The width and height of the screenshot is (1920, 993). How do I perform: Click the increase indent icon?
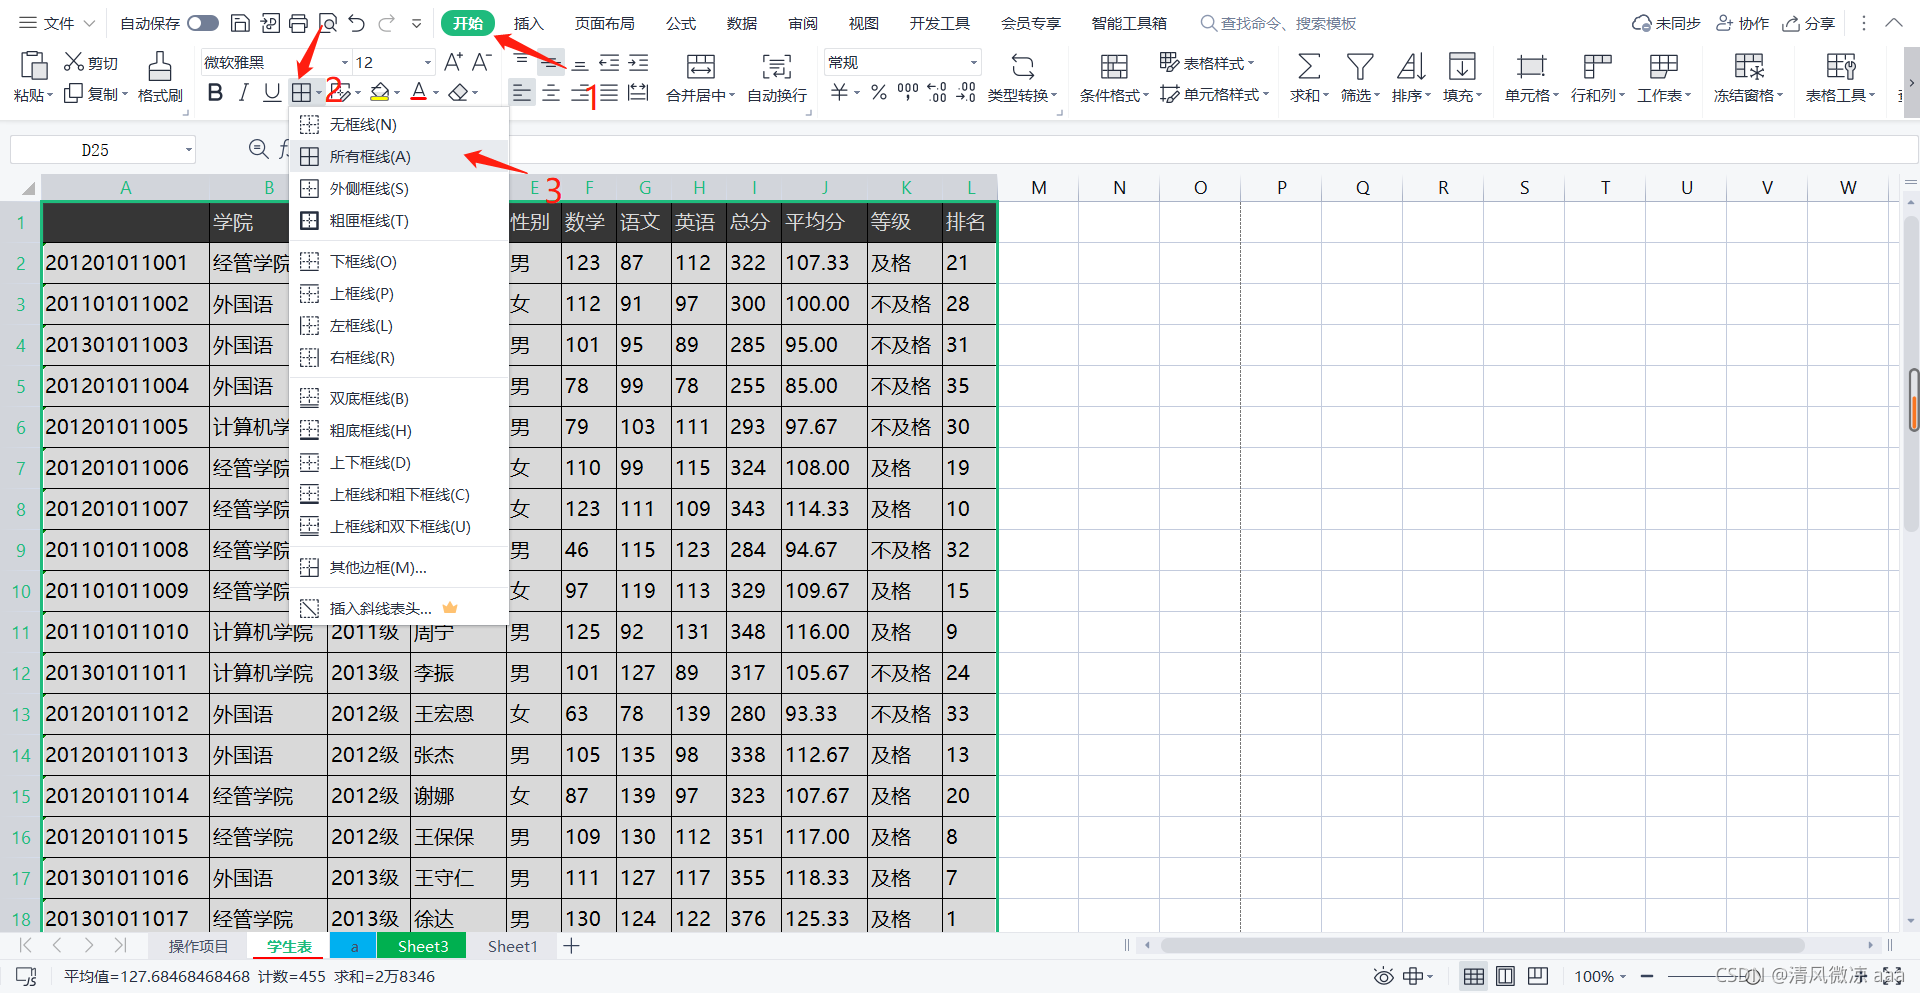click(x=638, y=62)
